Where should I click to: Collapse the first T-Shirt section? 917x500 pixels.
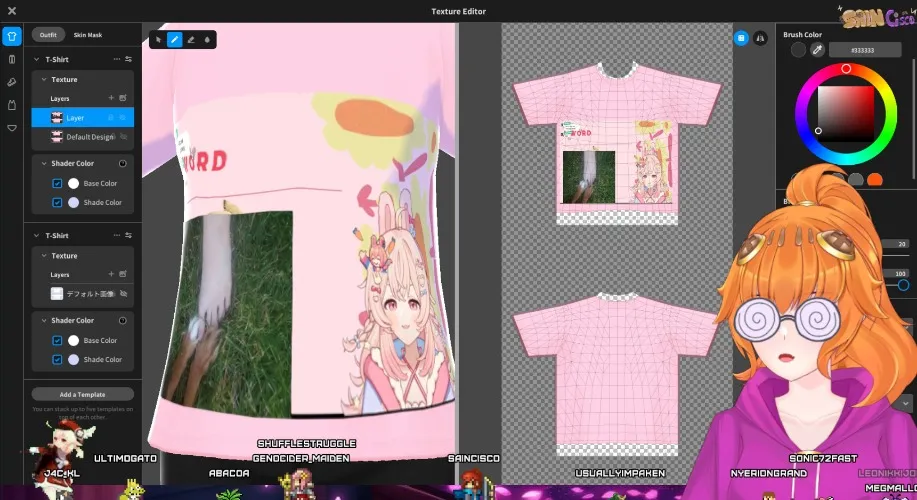(x=36, y=59)
